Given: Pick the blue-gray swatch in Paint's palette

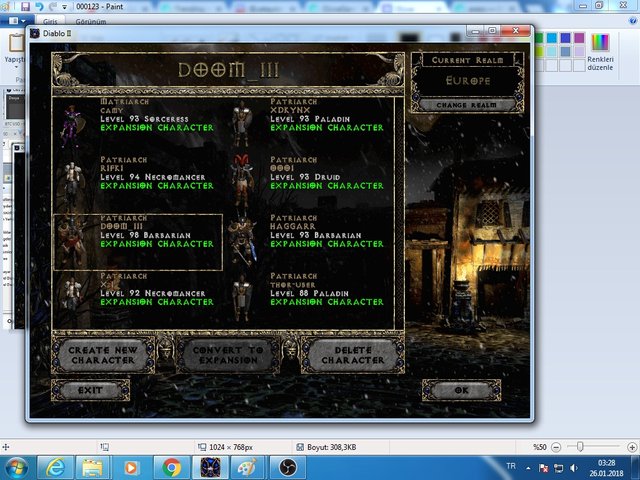Looking at the screenshot, I should (565, 51).
